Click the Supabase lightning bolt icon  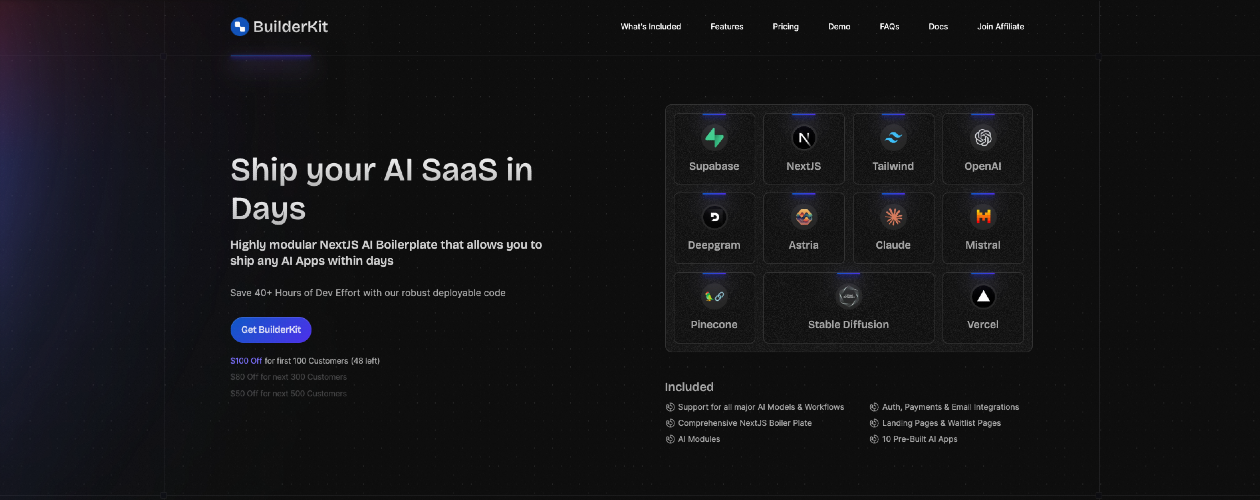(714, 138)
